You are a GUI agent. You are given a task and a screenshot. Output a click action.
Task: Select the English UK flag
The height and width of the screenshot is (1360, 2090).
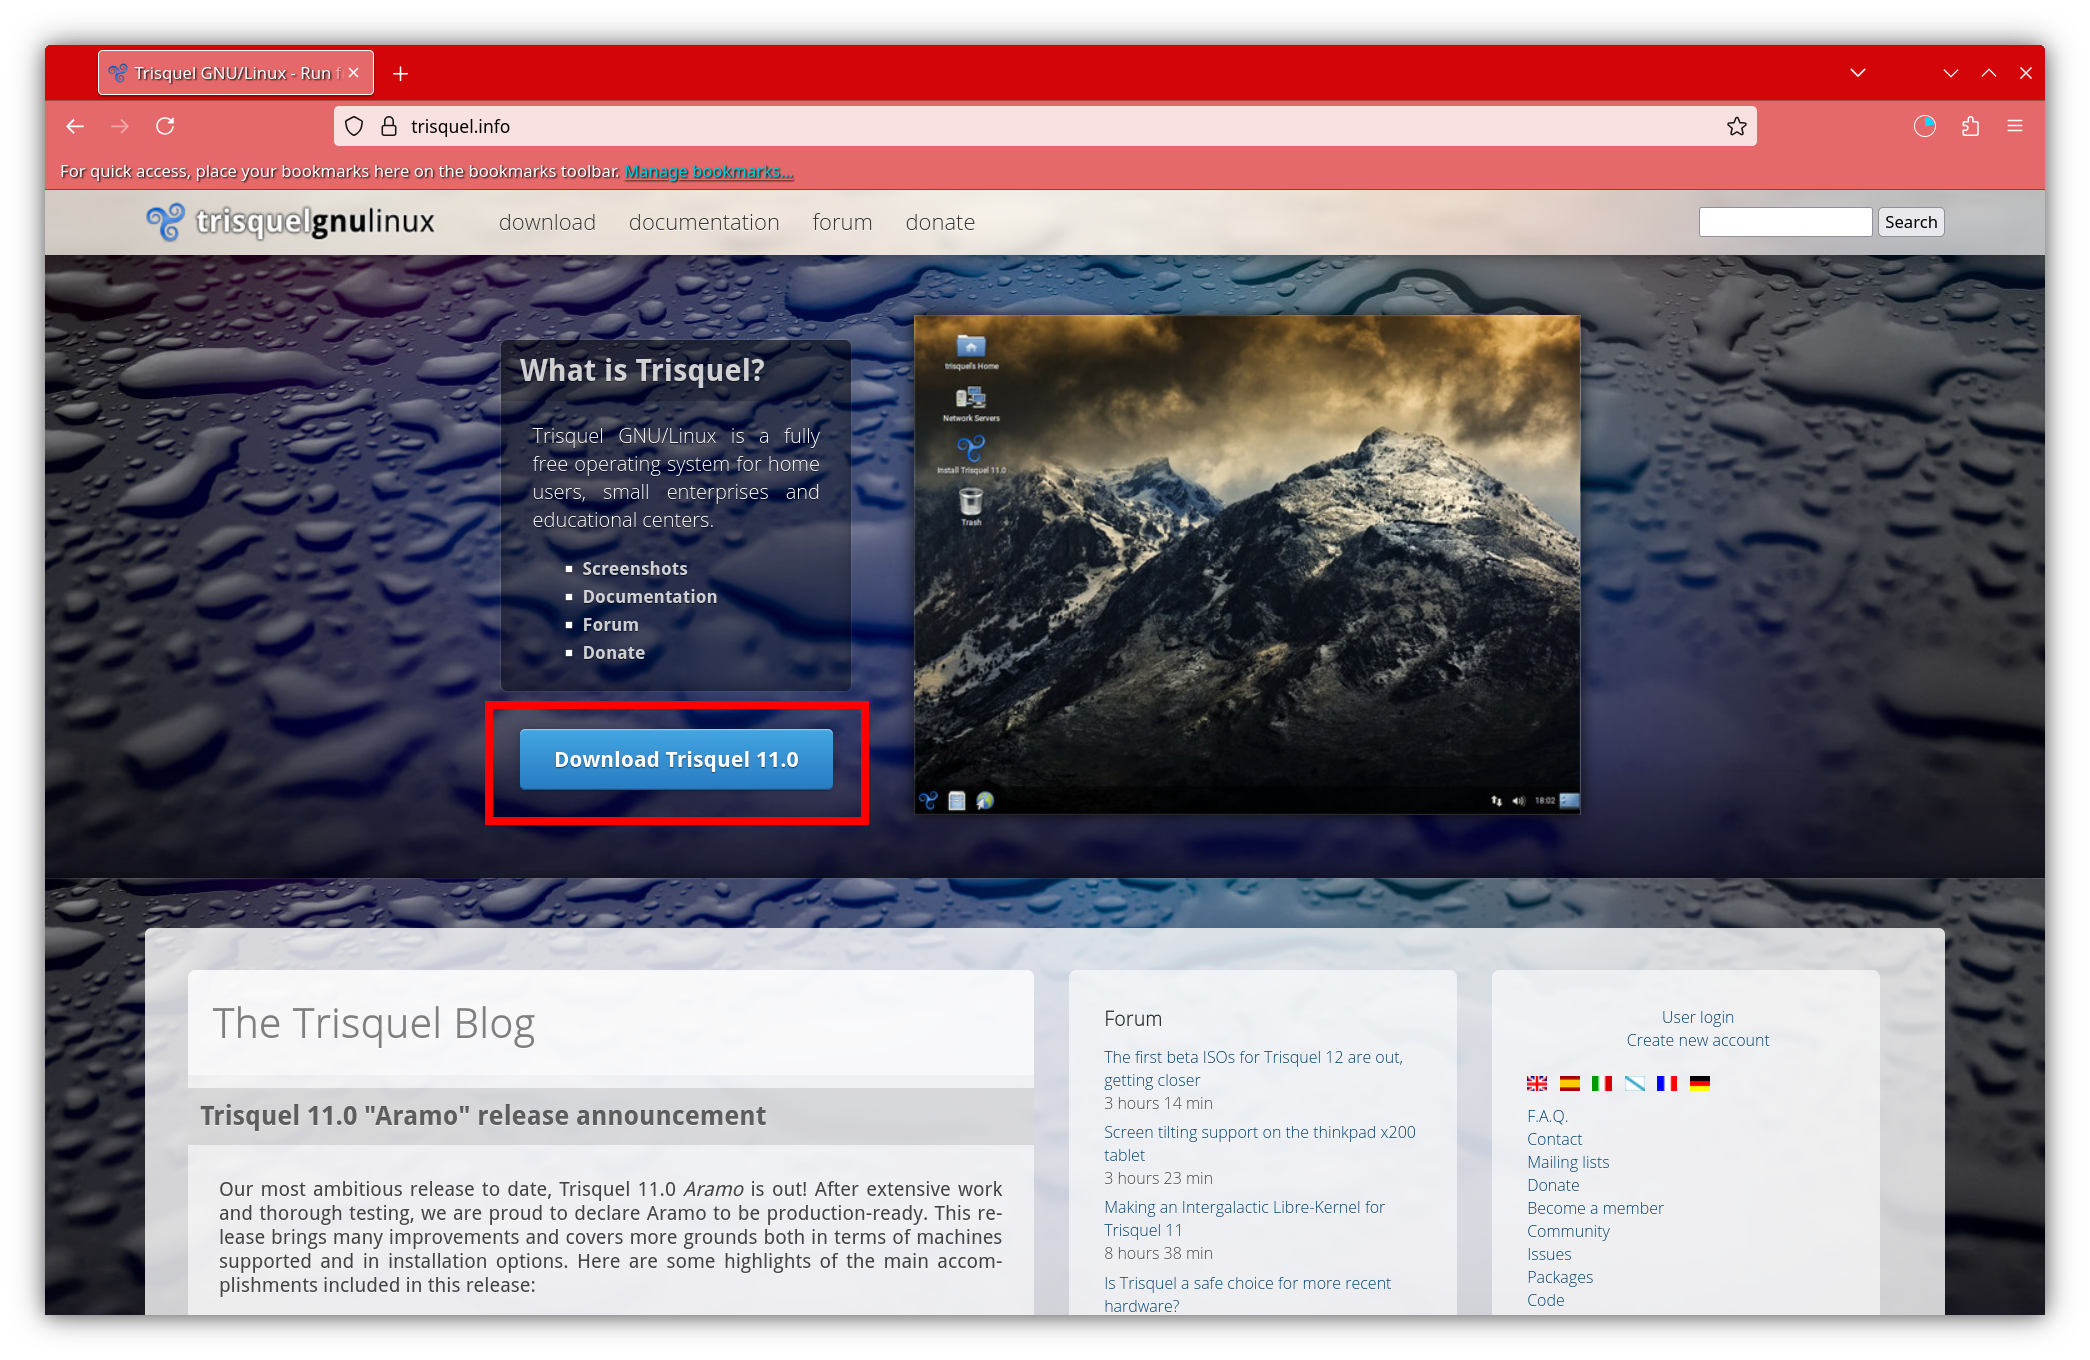point(1537,1083)
